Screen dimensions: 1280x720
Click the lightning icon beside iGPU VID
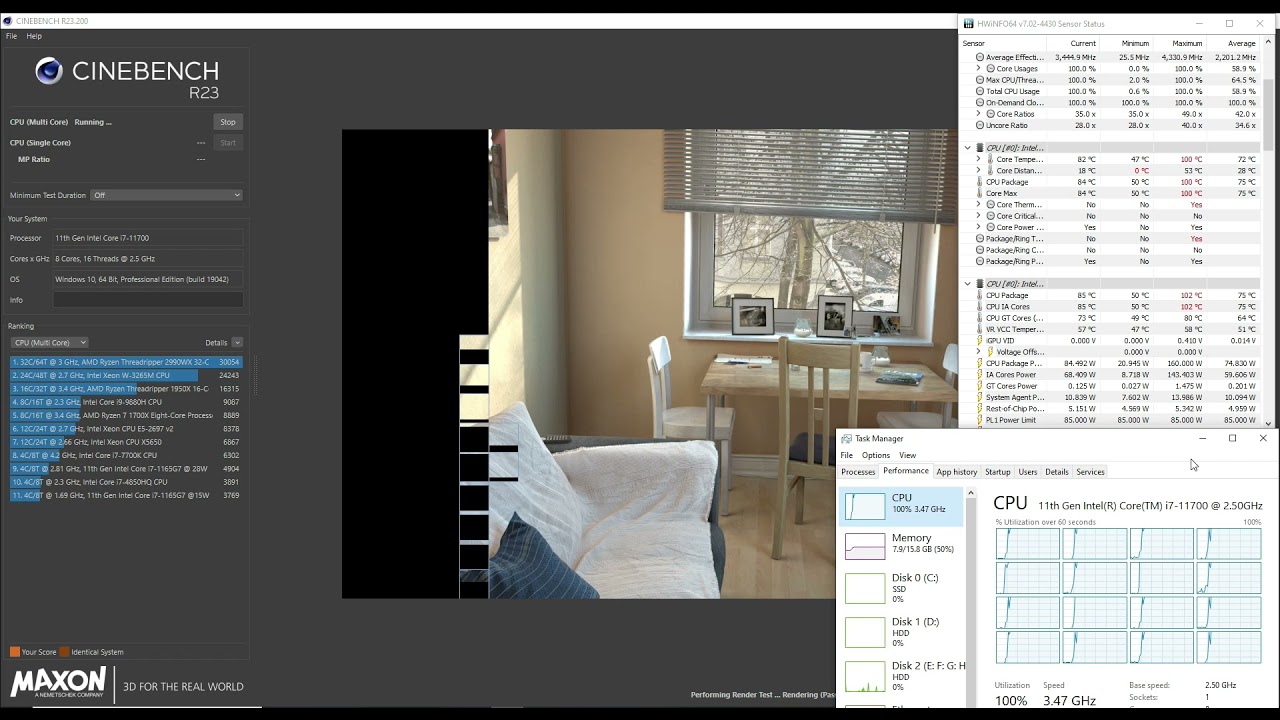(980, 341)
